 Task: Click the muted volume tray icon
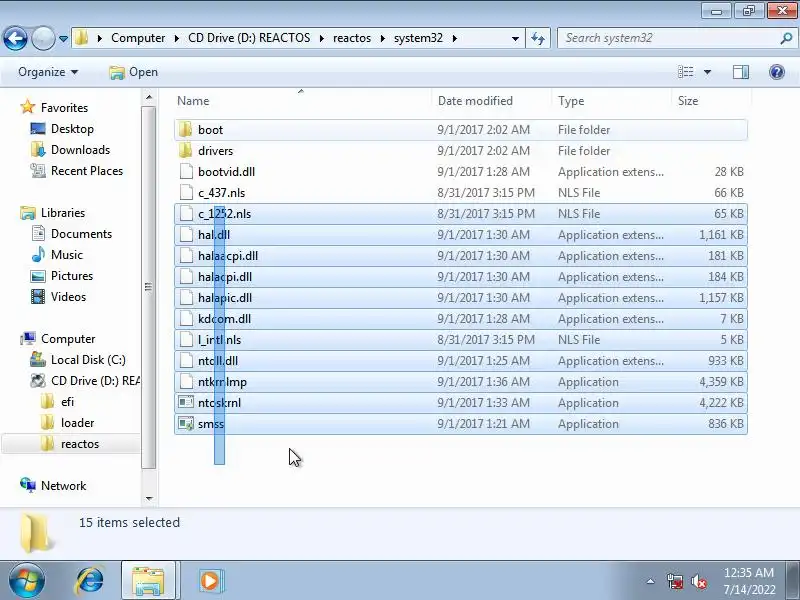tap(698, 581)
